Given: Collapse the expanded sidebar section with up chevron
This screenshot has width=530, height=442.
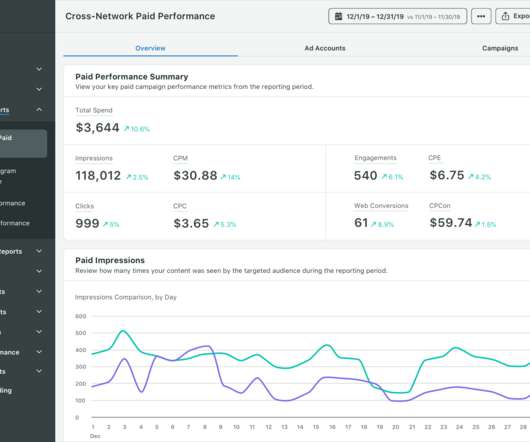Looking at the screenshot, I should [x=39, y=109].
